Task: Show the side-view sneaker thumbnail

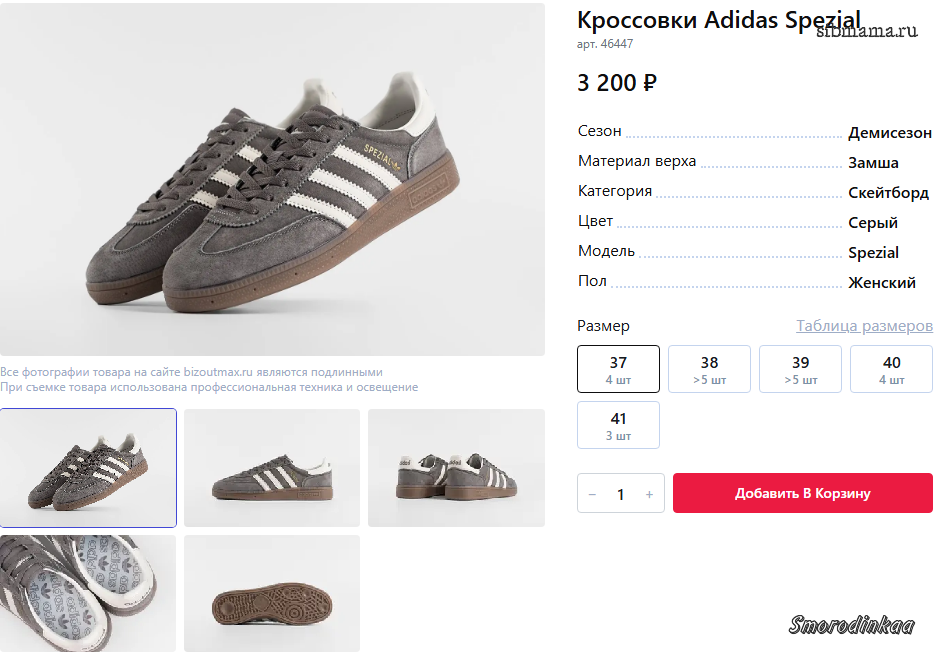Action: (272, 468)
